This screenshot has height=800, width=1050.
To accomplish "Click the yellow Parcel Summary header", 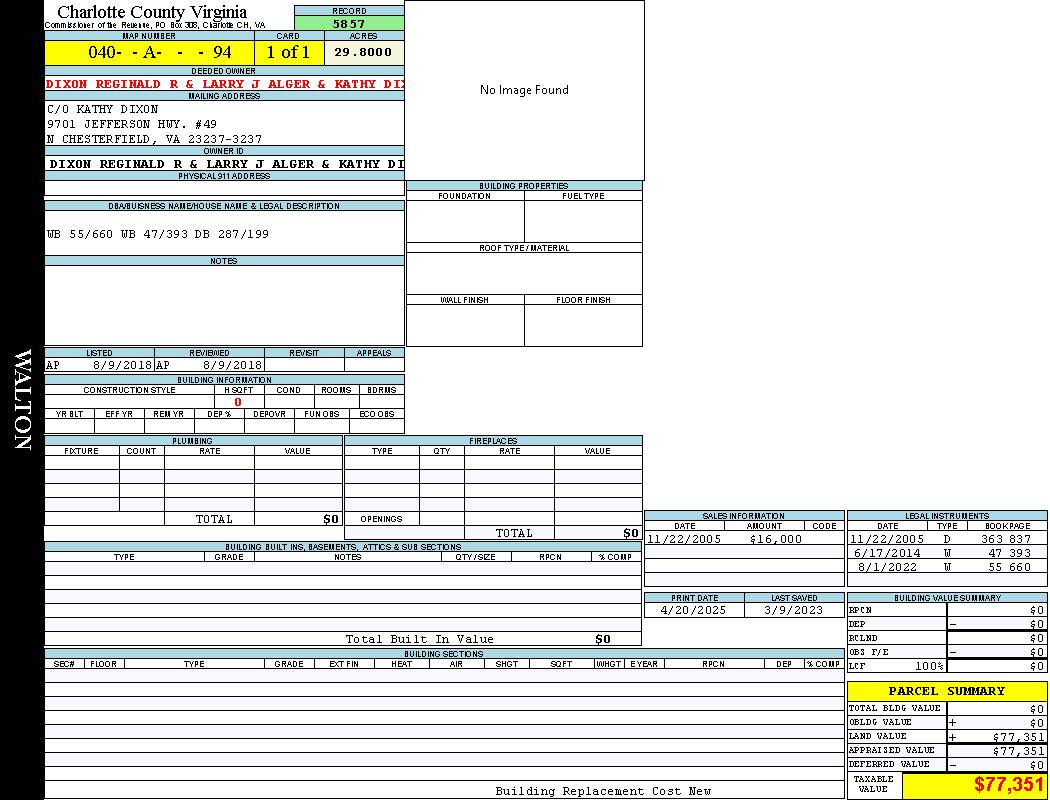I will [946, 691].
